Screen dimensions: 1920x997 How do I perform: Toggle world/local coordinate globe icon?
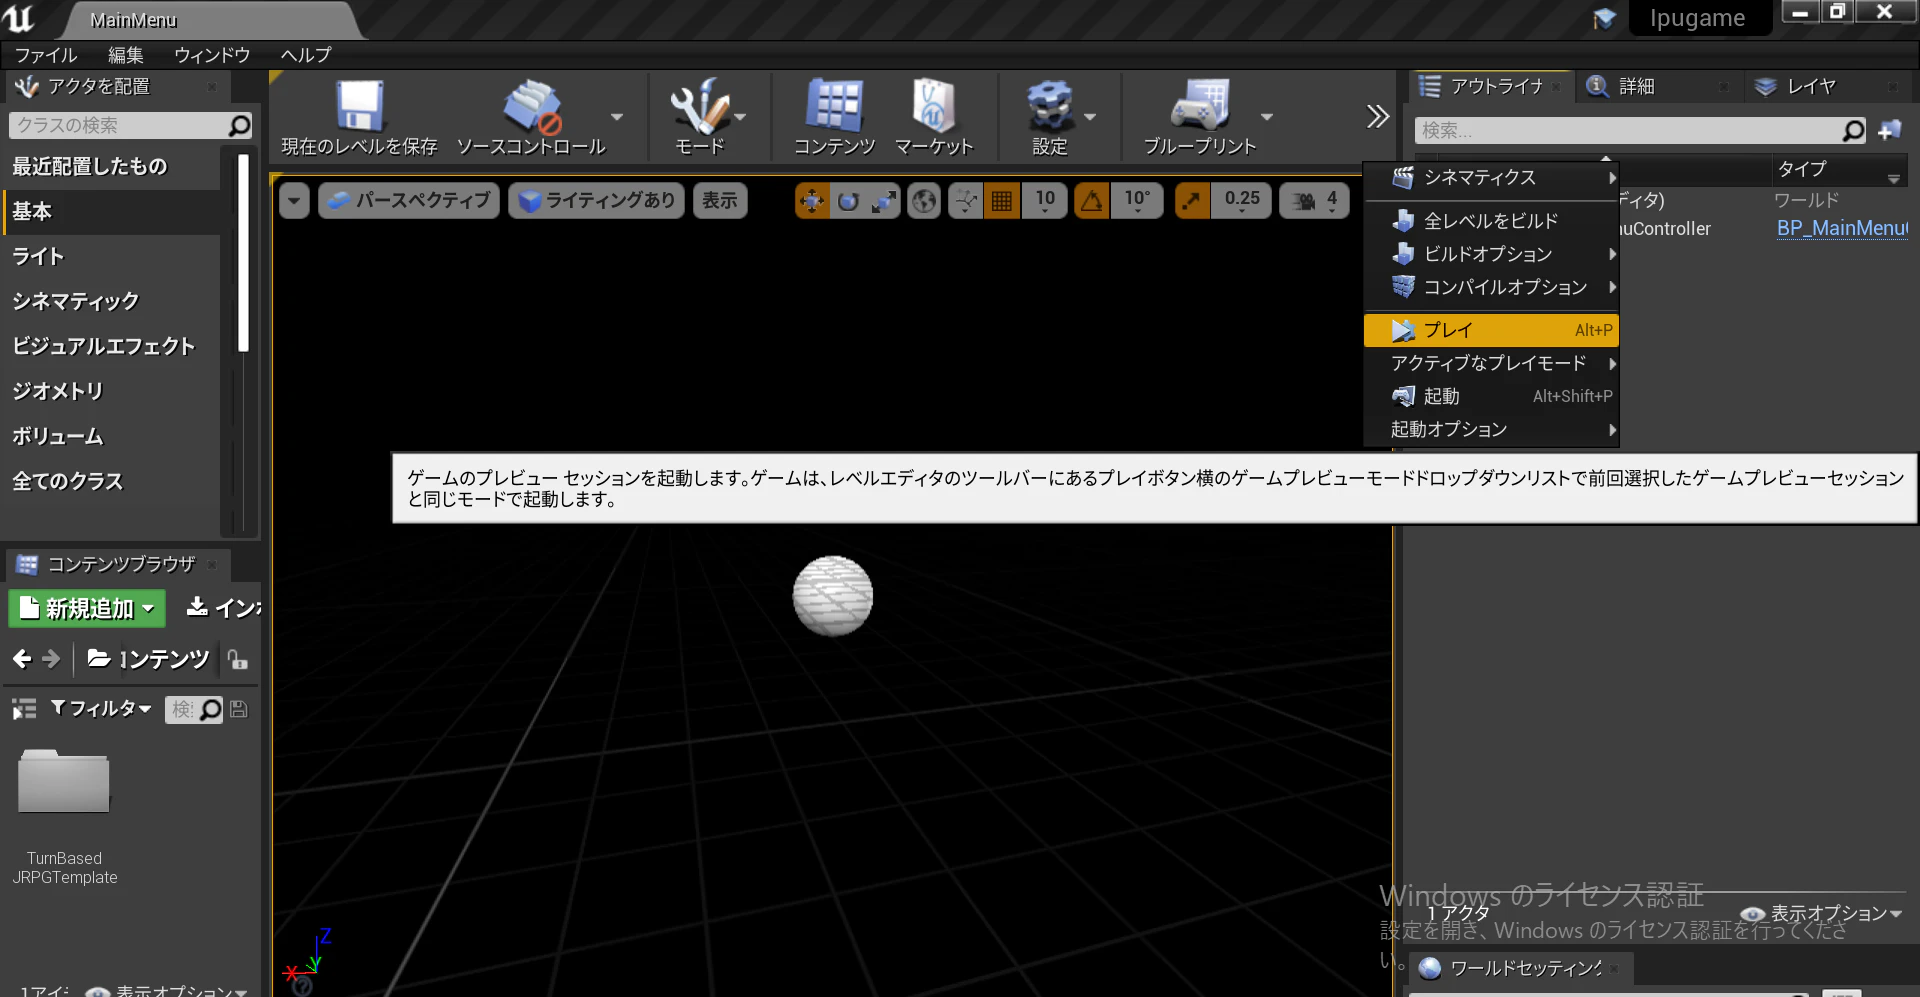coord(925,201)
